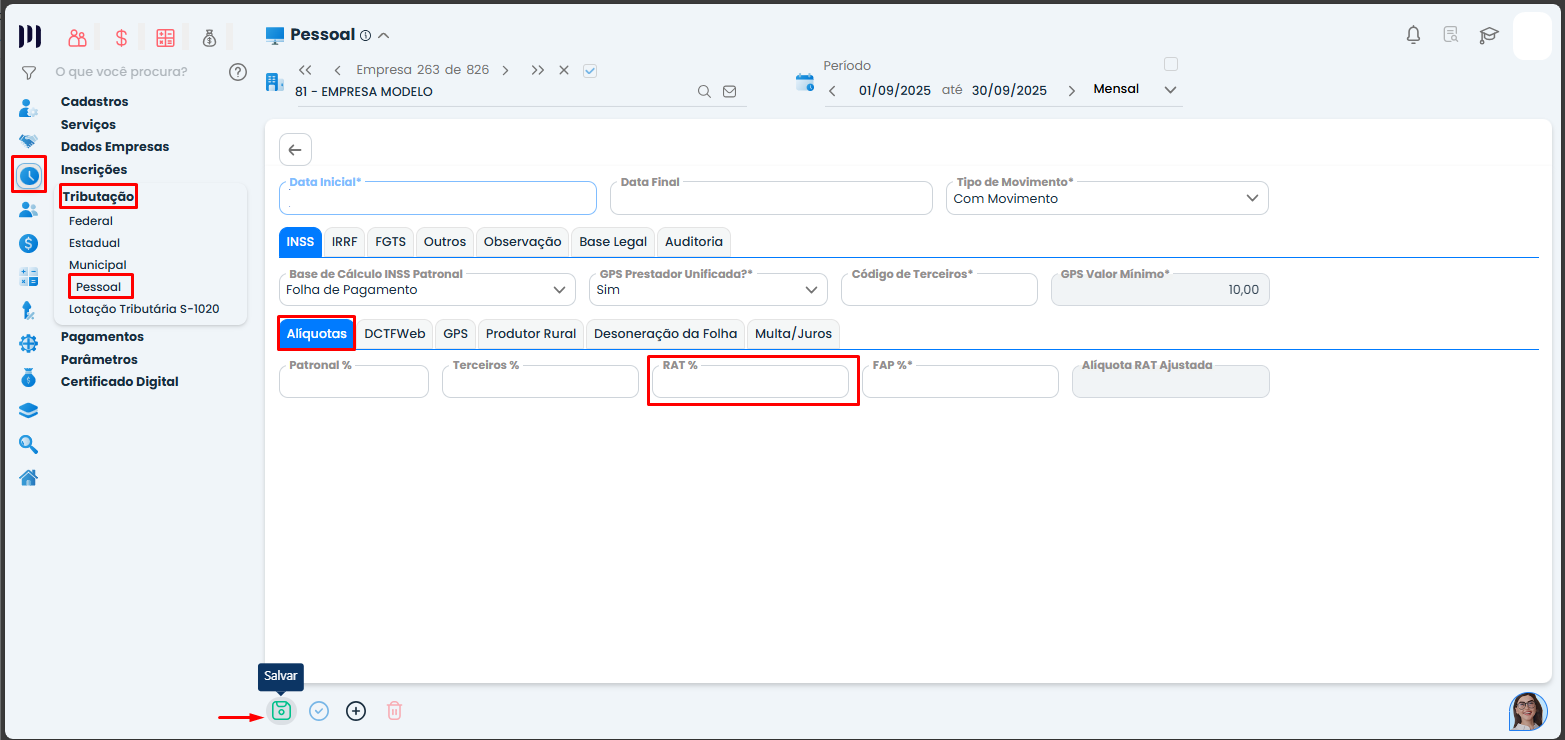Open the Desoneração da Folha tab

pyautogui.click(x=665, y=334)
